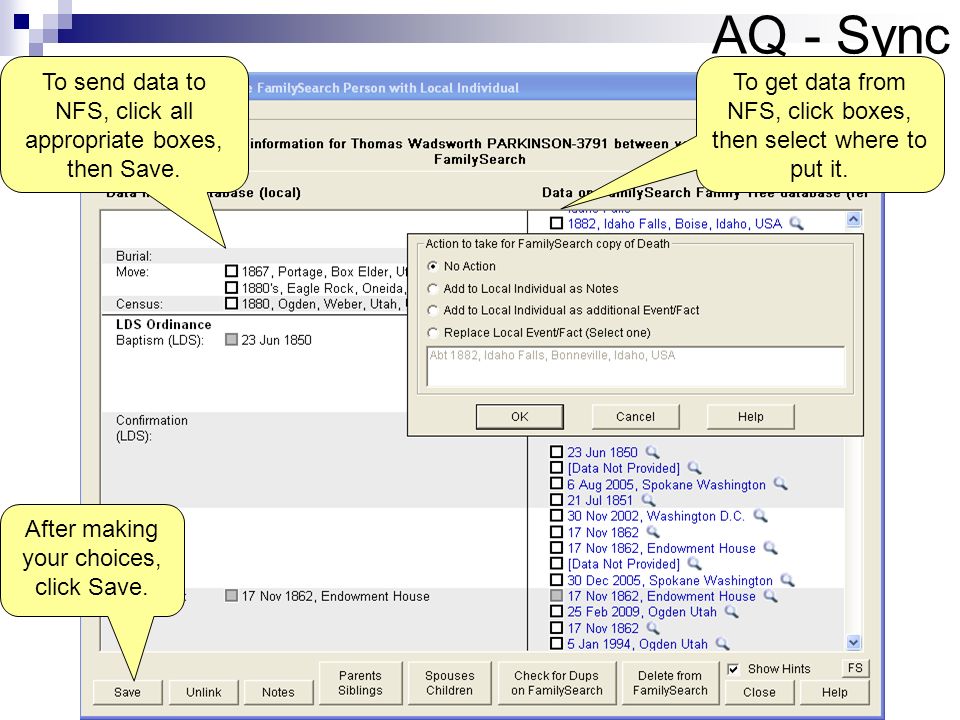The width and height of the screenshot is (960, 720).
Task: Select the No Action radio option
Action: point(433,266)
